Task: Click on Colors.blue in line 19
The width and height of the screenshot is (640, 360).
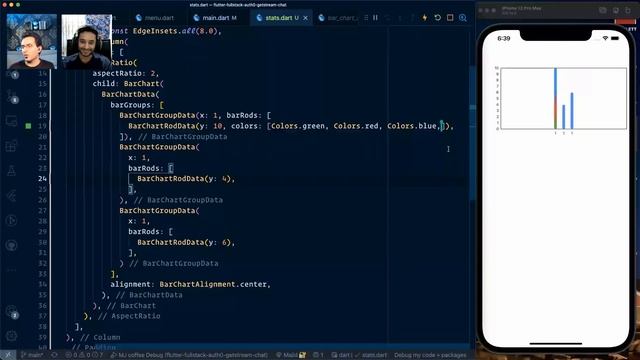Action: (x=411, y=126)
